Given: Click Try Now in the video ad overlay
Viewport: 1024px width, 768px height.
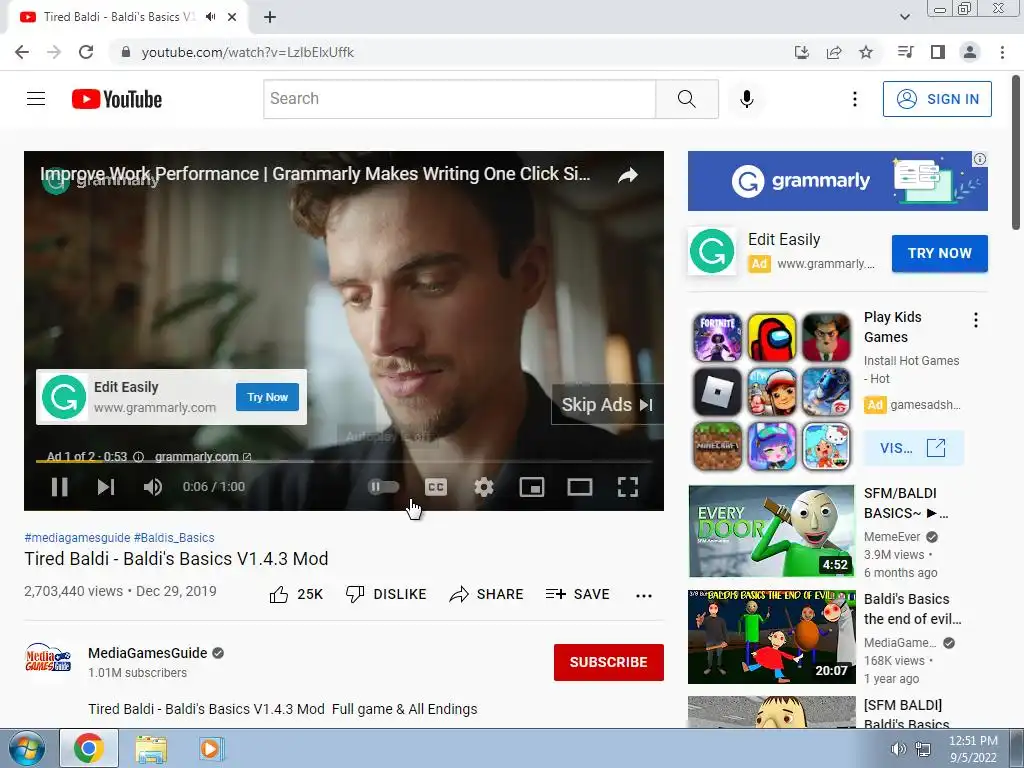Looking at the screenshot, I should pos(267,397).
